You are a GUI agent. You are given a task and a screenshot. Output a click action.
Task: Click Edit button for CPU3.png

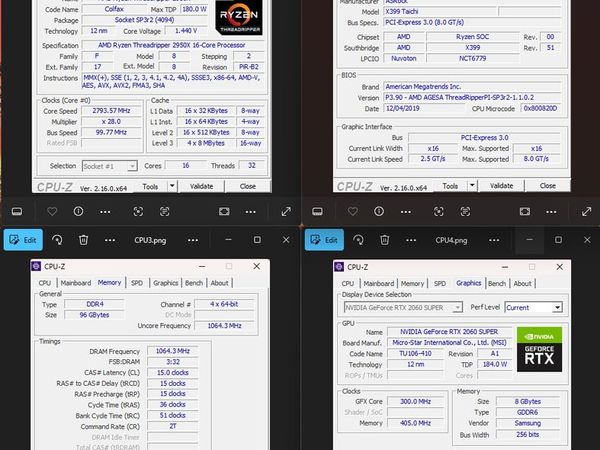[x=23, y=240]
